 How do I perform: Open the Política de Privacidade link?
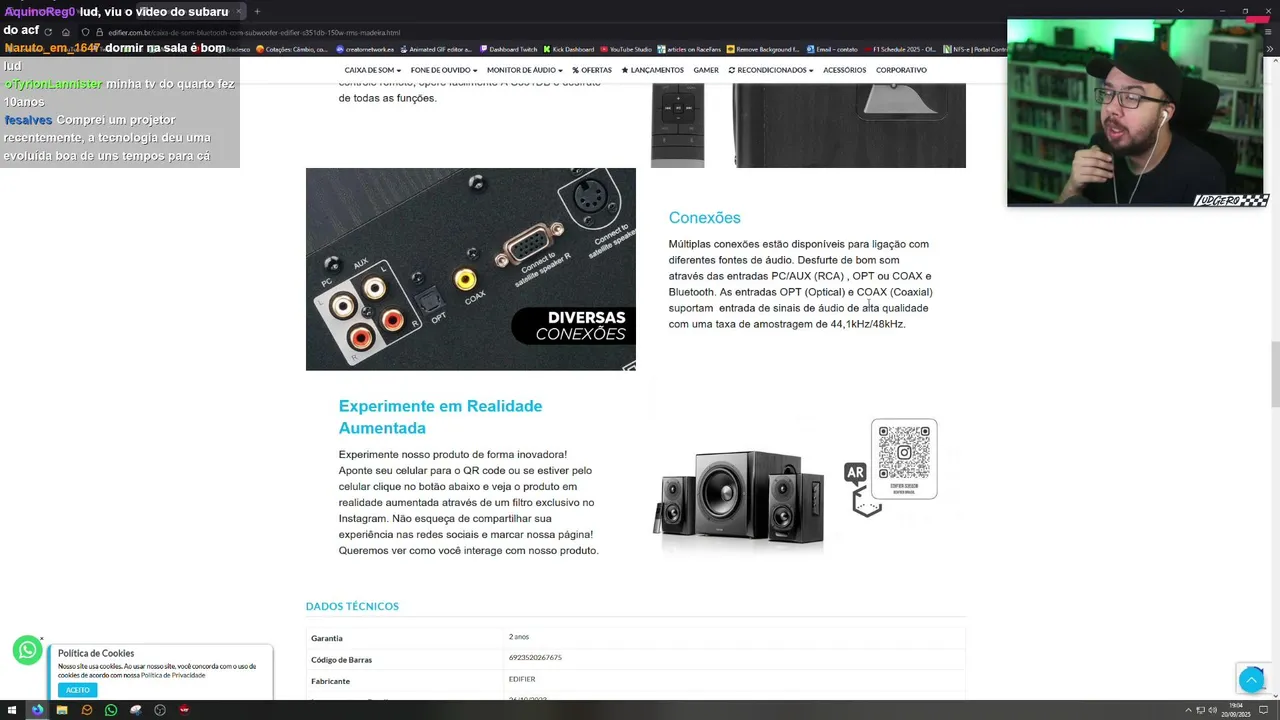pos(173,675)
